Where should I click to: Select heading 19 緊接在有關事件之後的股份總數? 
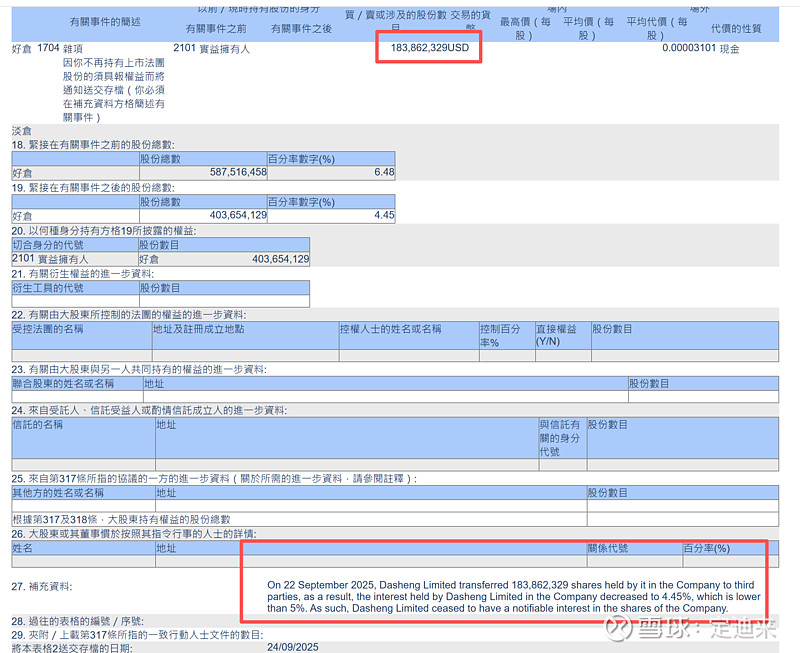[93, 188]
